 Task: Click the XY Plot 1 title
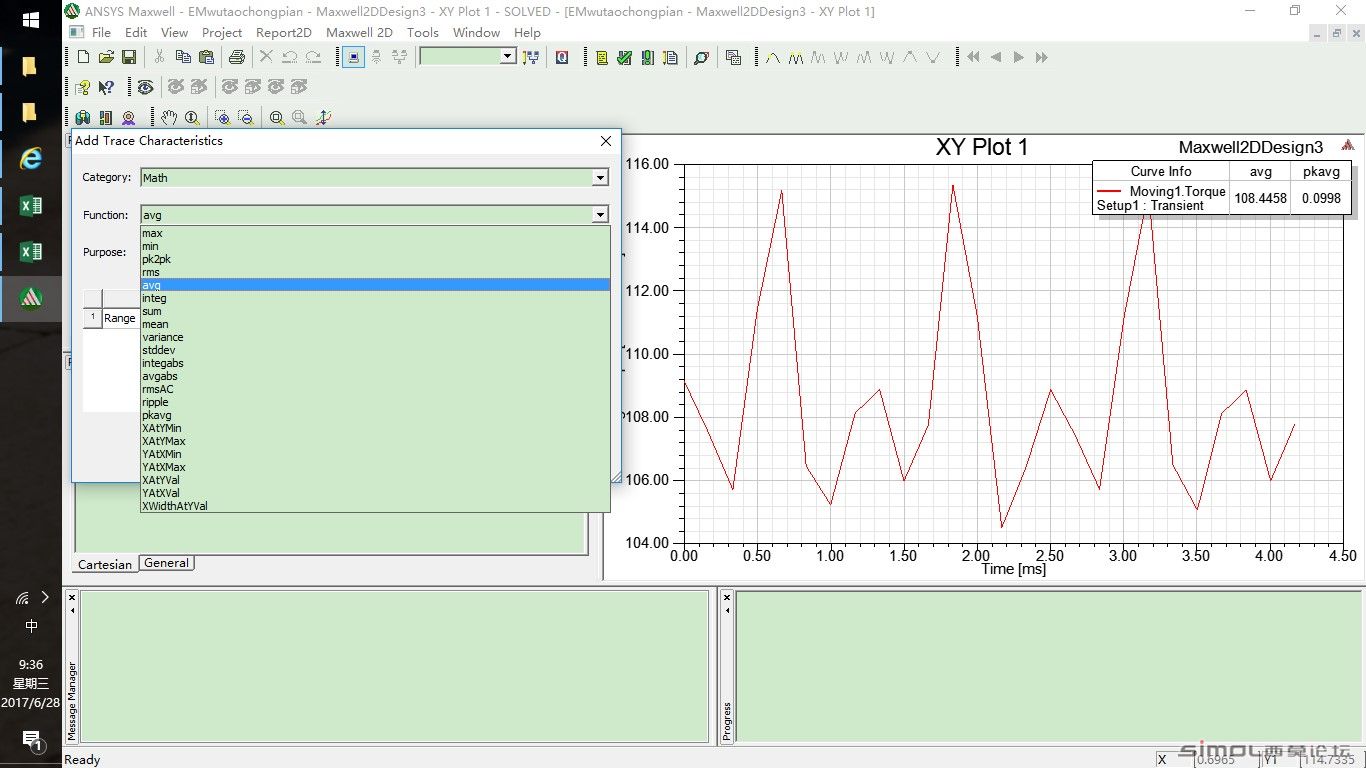coord(981,147)
